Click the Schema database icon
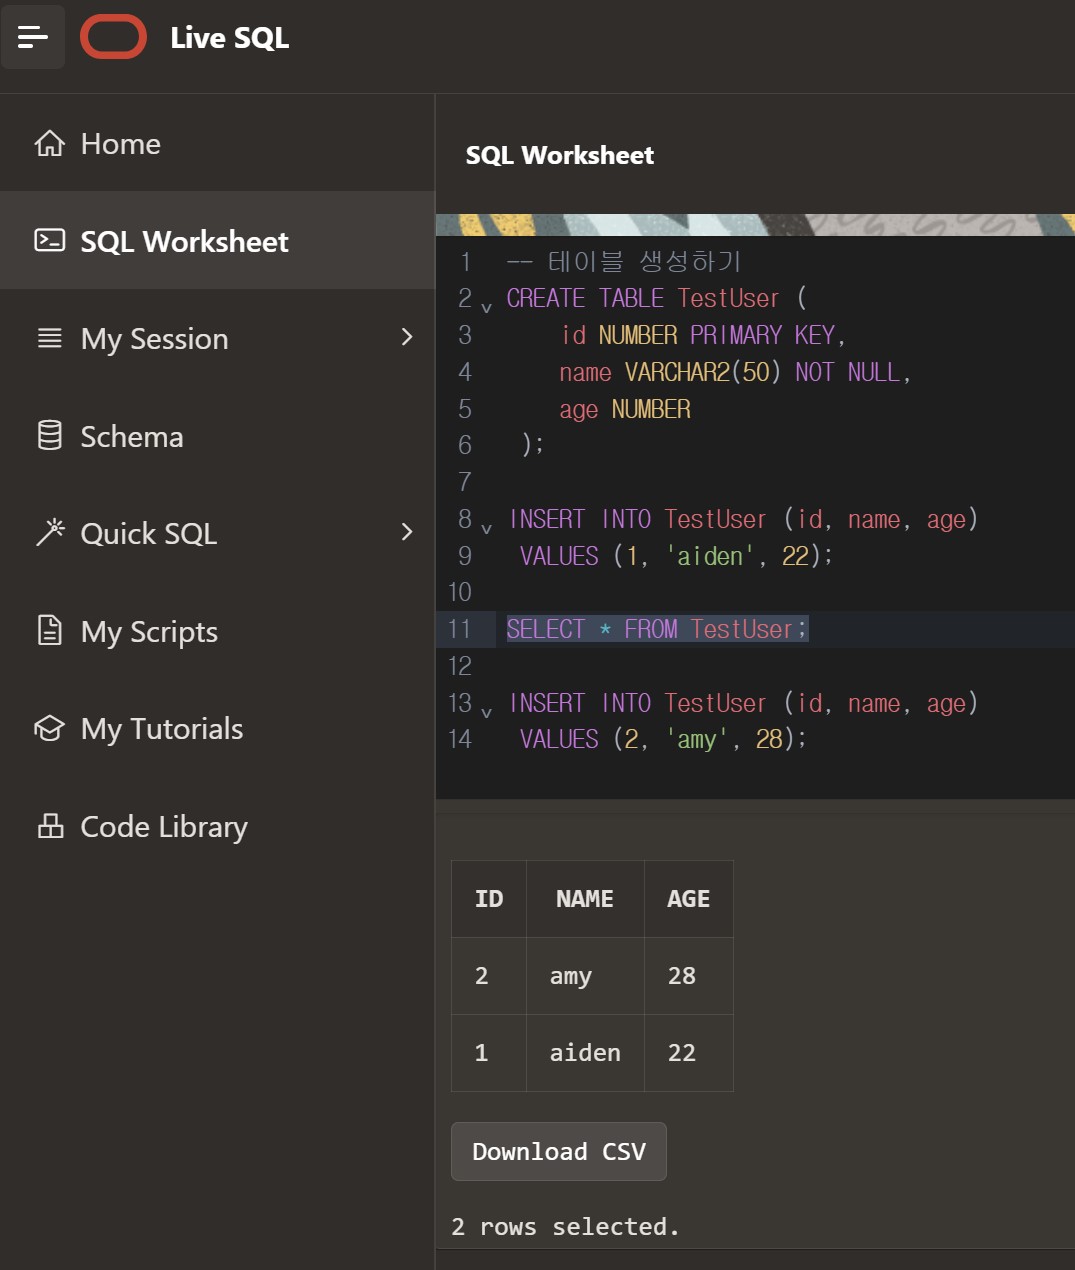The image size is (1075, 1270). [50, 435]
